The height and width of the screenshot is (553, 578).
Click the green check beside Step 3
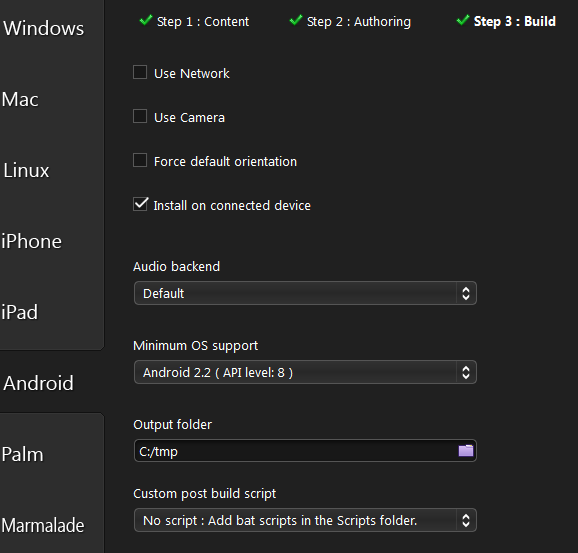(x=463, y=20)
